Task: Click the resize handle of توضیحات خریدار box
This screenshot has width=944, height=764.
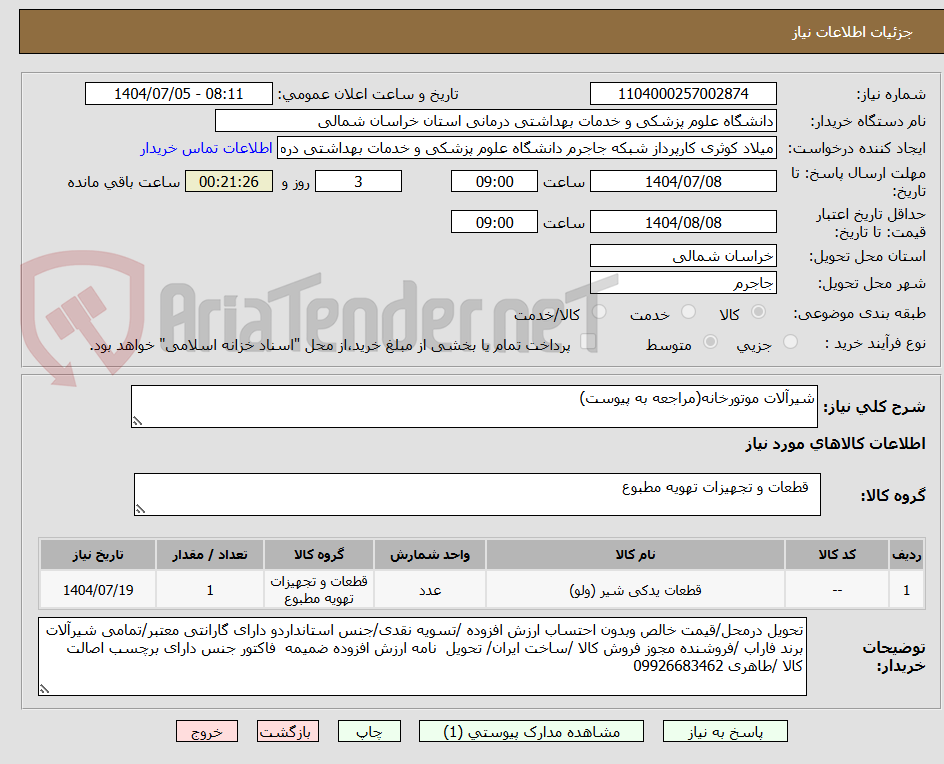Action: point(44,689)
